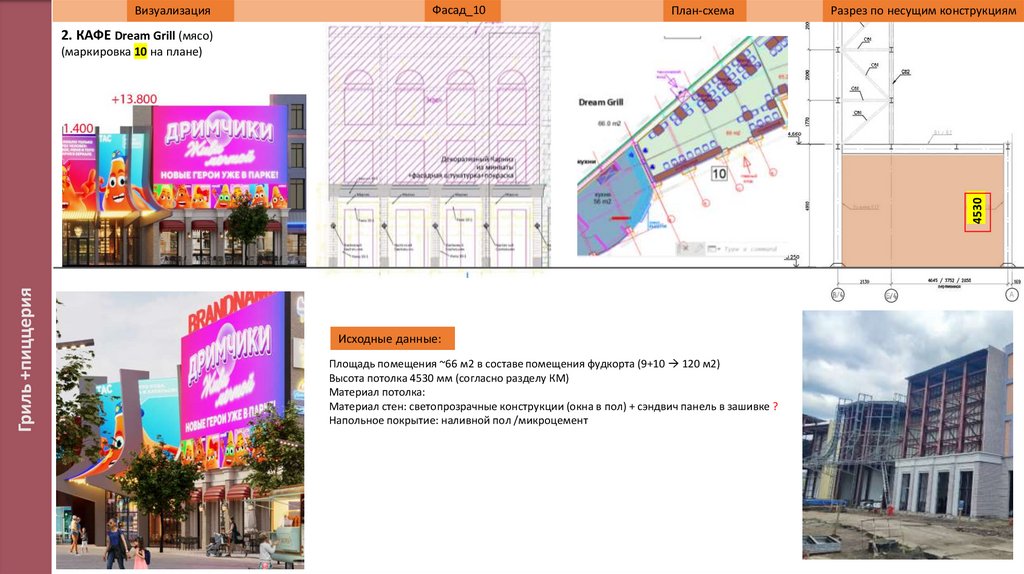Click the leftmost axis circle 'В/4'
The height and width of the screenshot is (574, 1024).
click(x=838, y=295)
